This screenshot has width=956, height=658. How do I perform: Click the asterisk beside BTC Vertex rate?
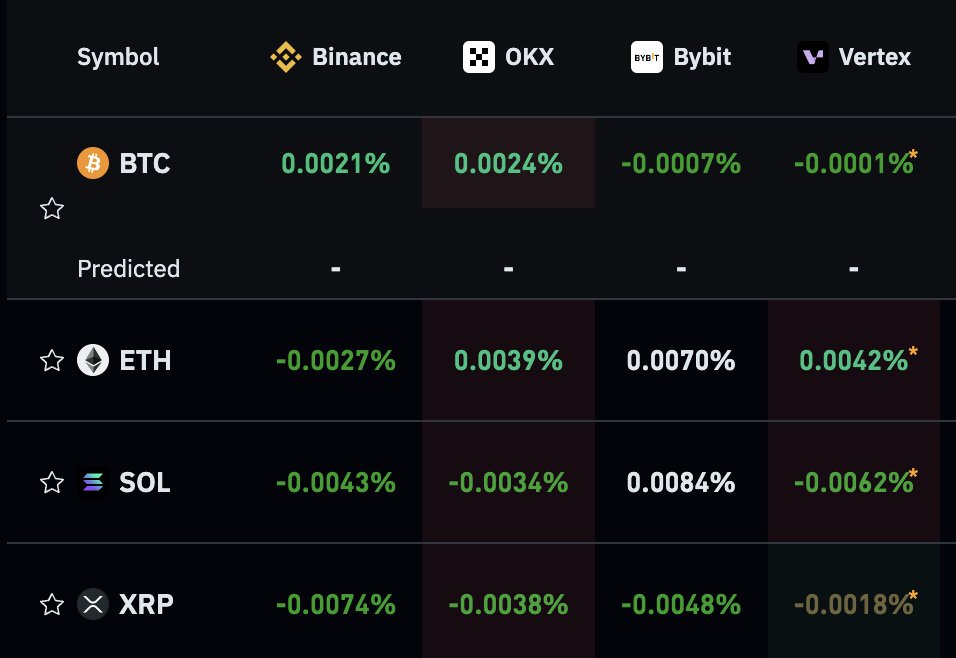[913, 155]
